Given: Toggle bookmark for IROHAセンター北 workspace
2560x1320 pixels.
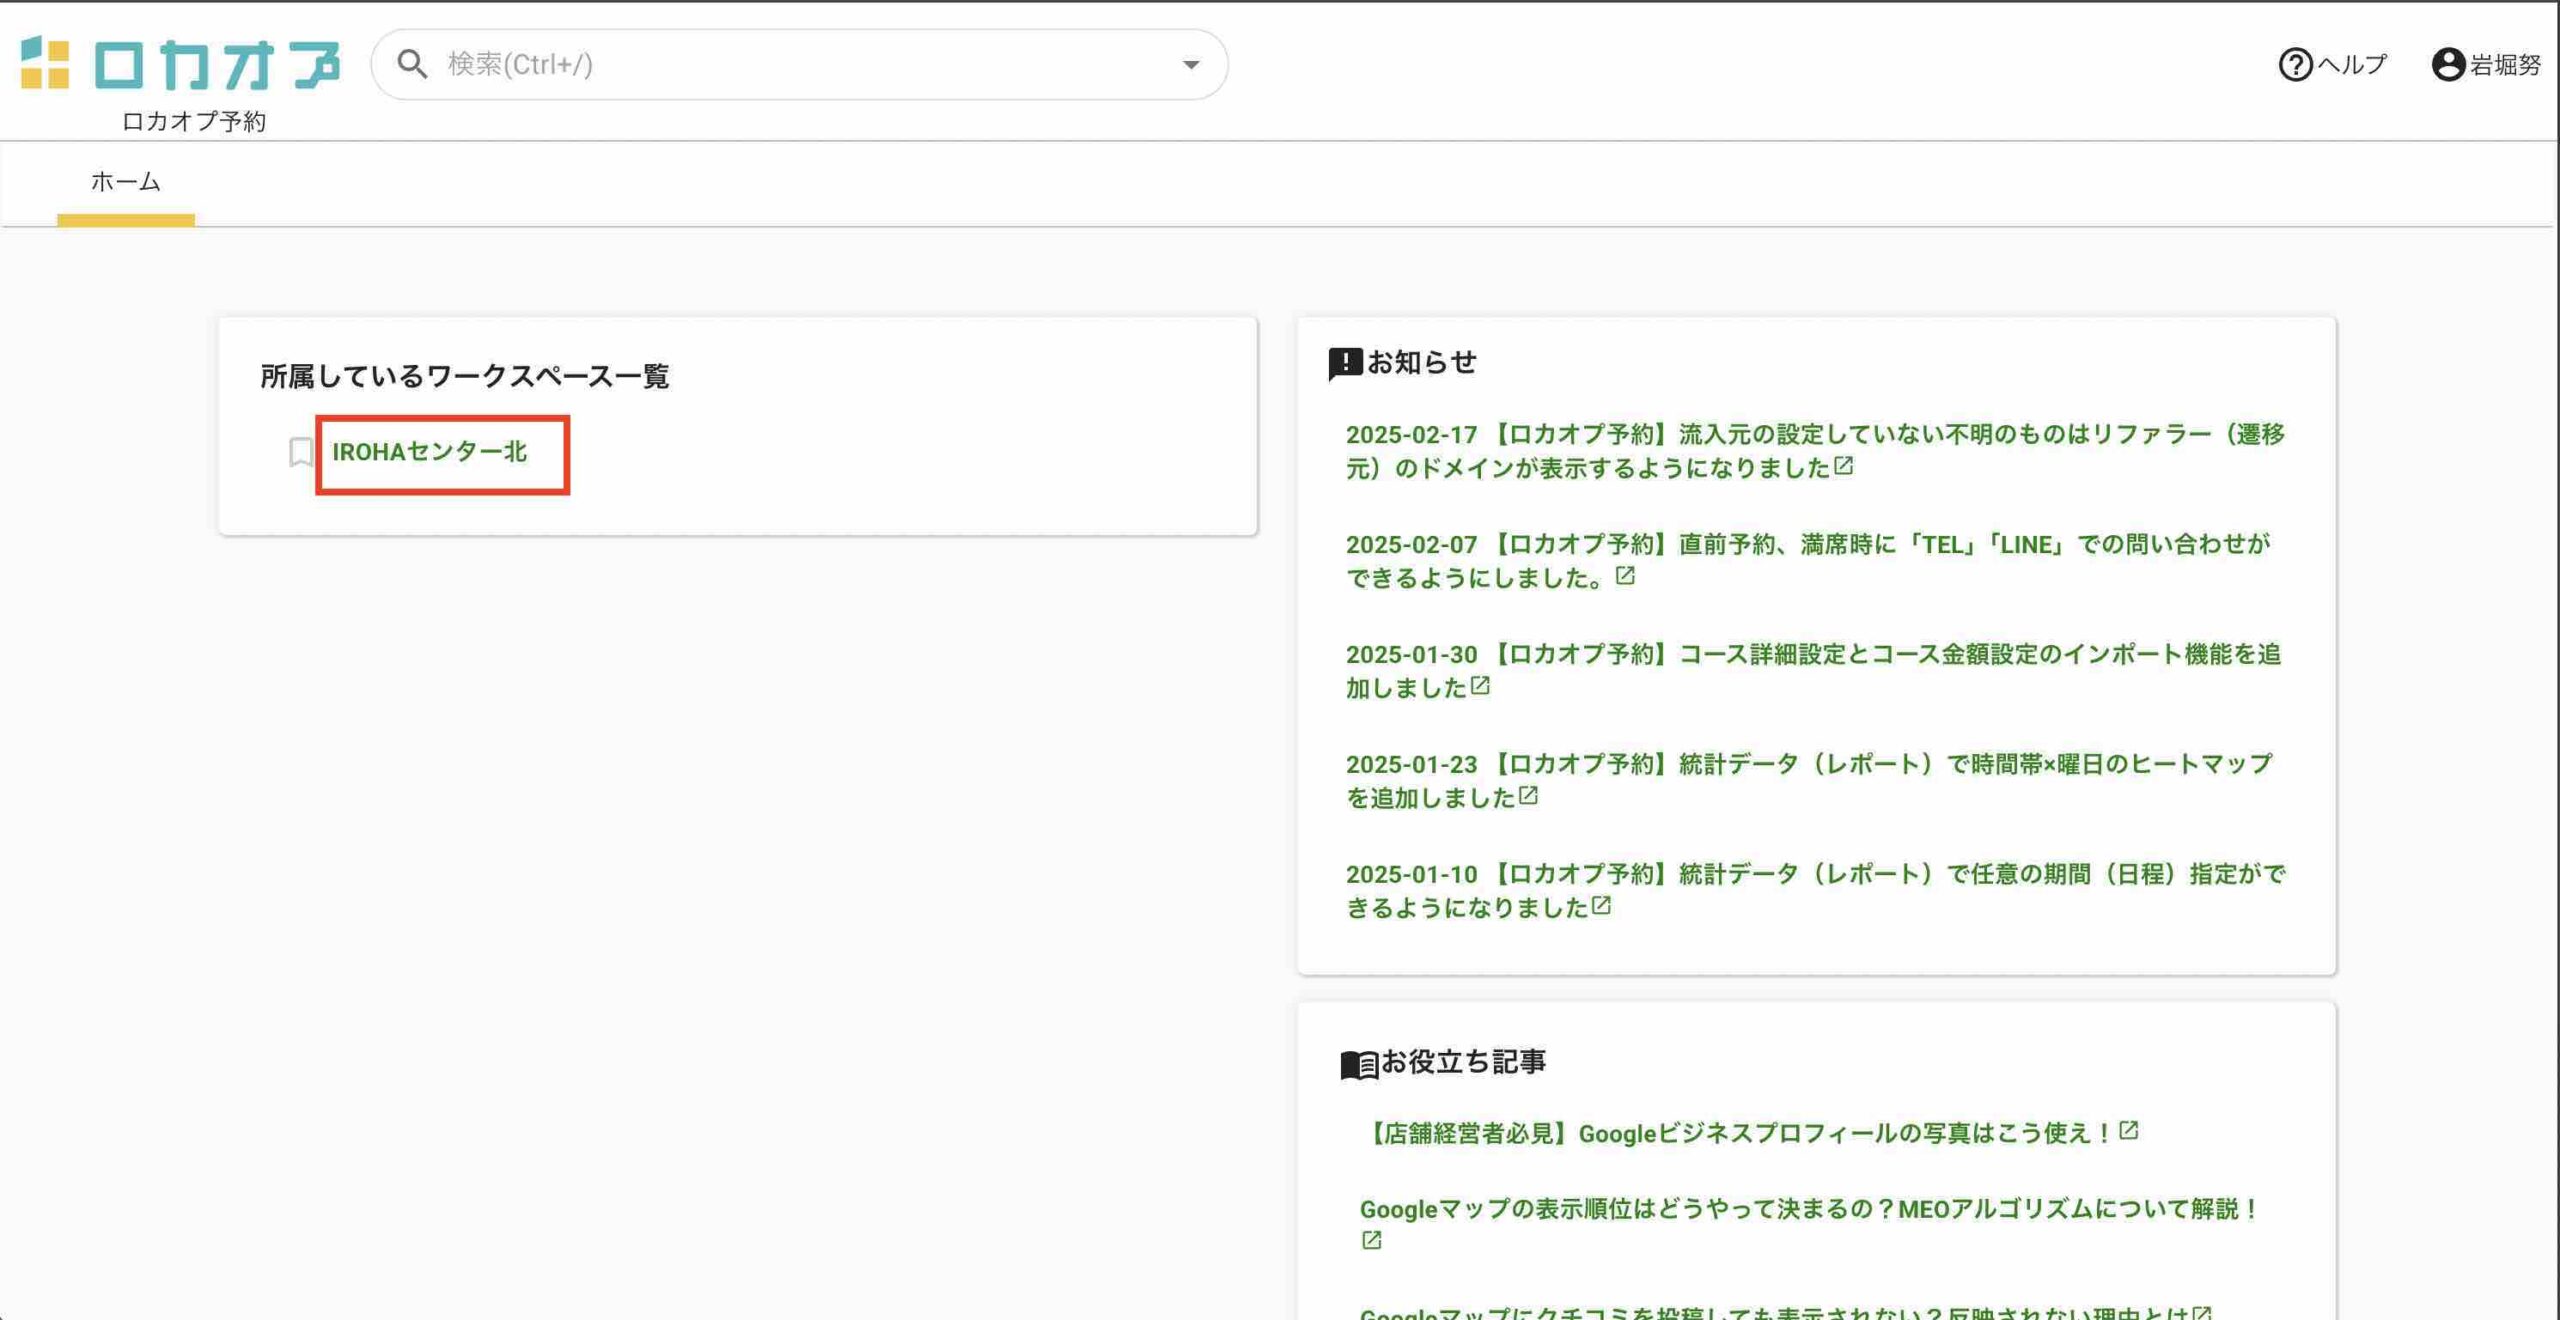Looking at the screenshot, I should pyautogui.click(x=300, y=452).
